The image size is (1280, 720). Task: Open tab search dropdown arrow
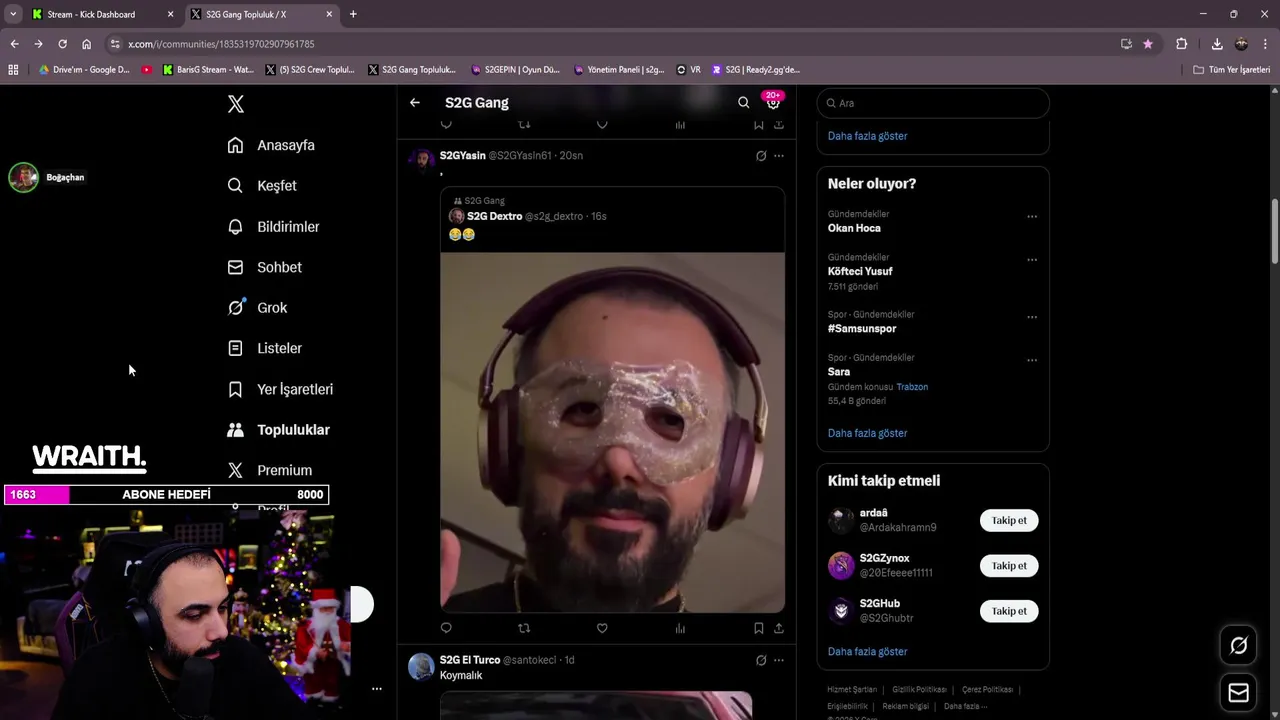click(x=13, y=14)
